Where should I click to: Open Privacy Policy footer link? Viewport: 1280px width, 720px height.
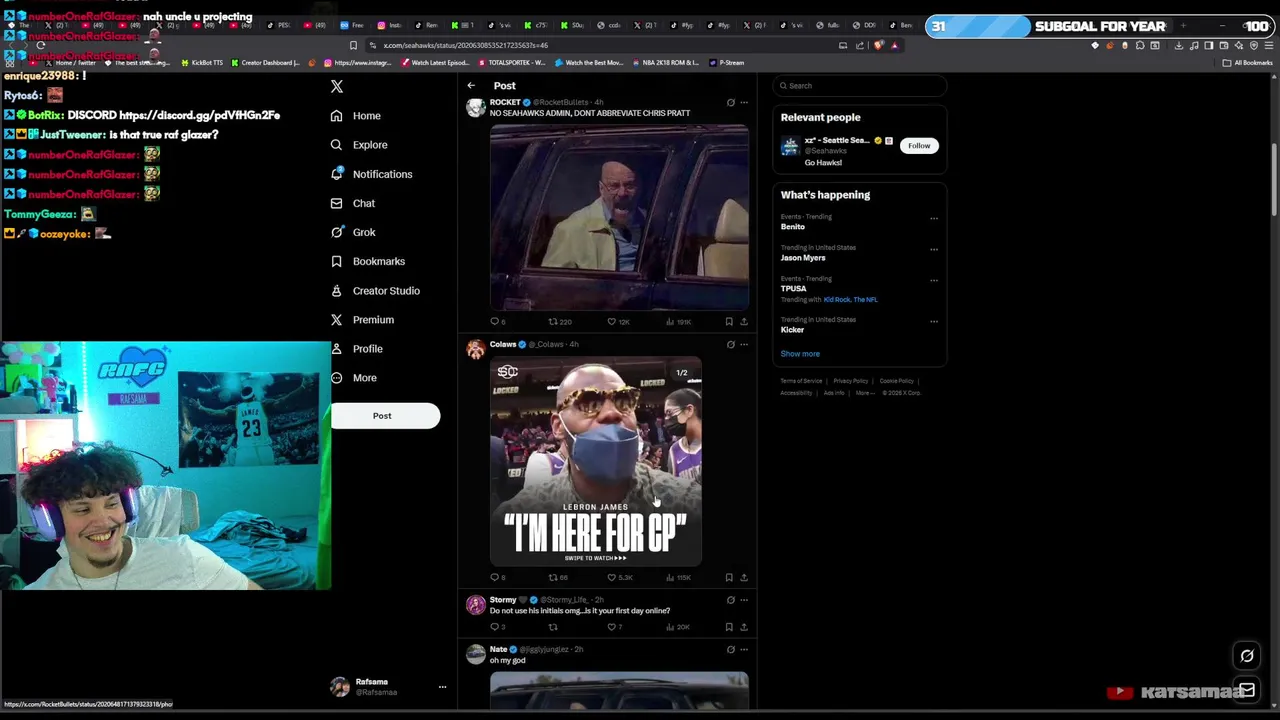(x=851, y=381)
